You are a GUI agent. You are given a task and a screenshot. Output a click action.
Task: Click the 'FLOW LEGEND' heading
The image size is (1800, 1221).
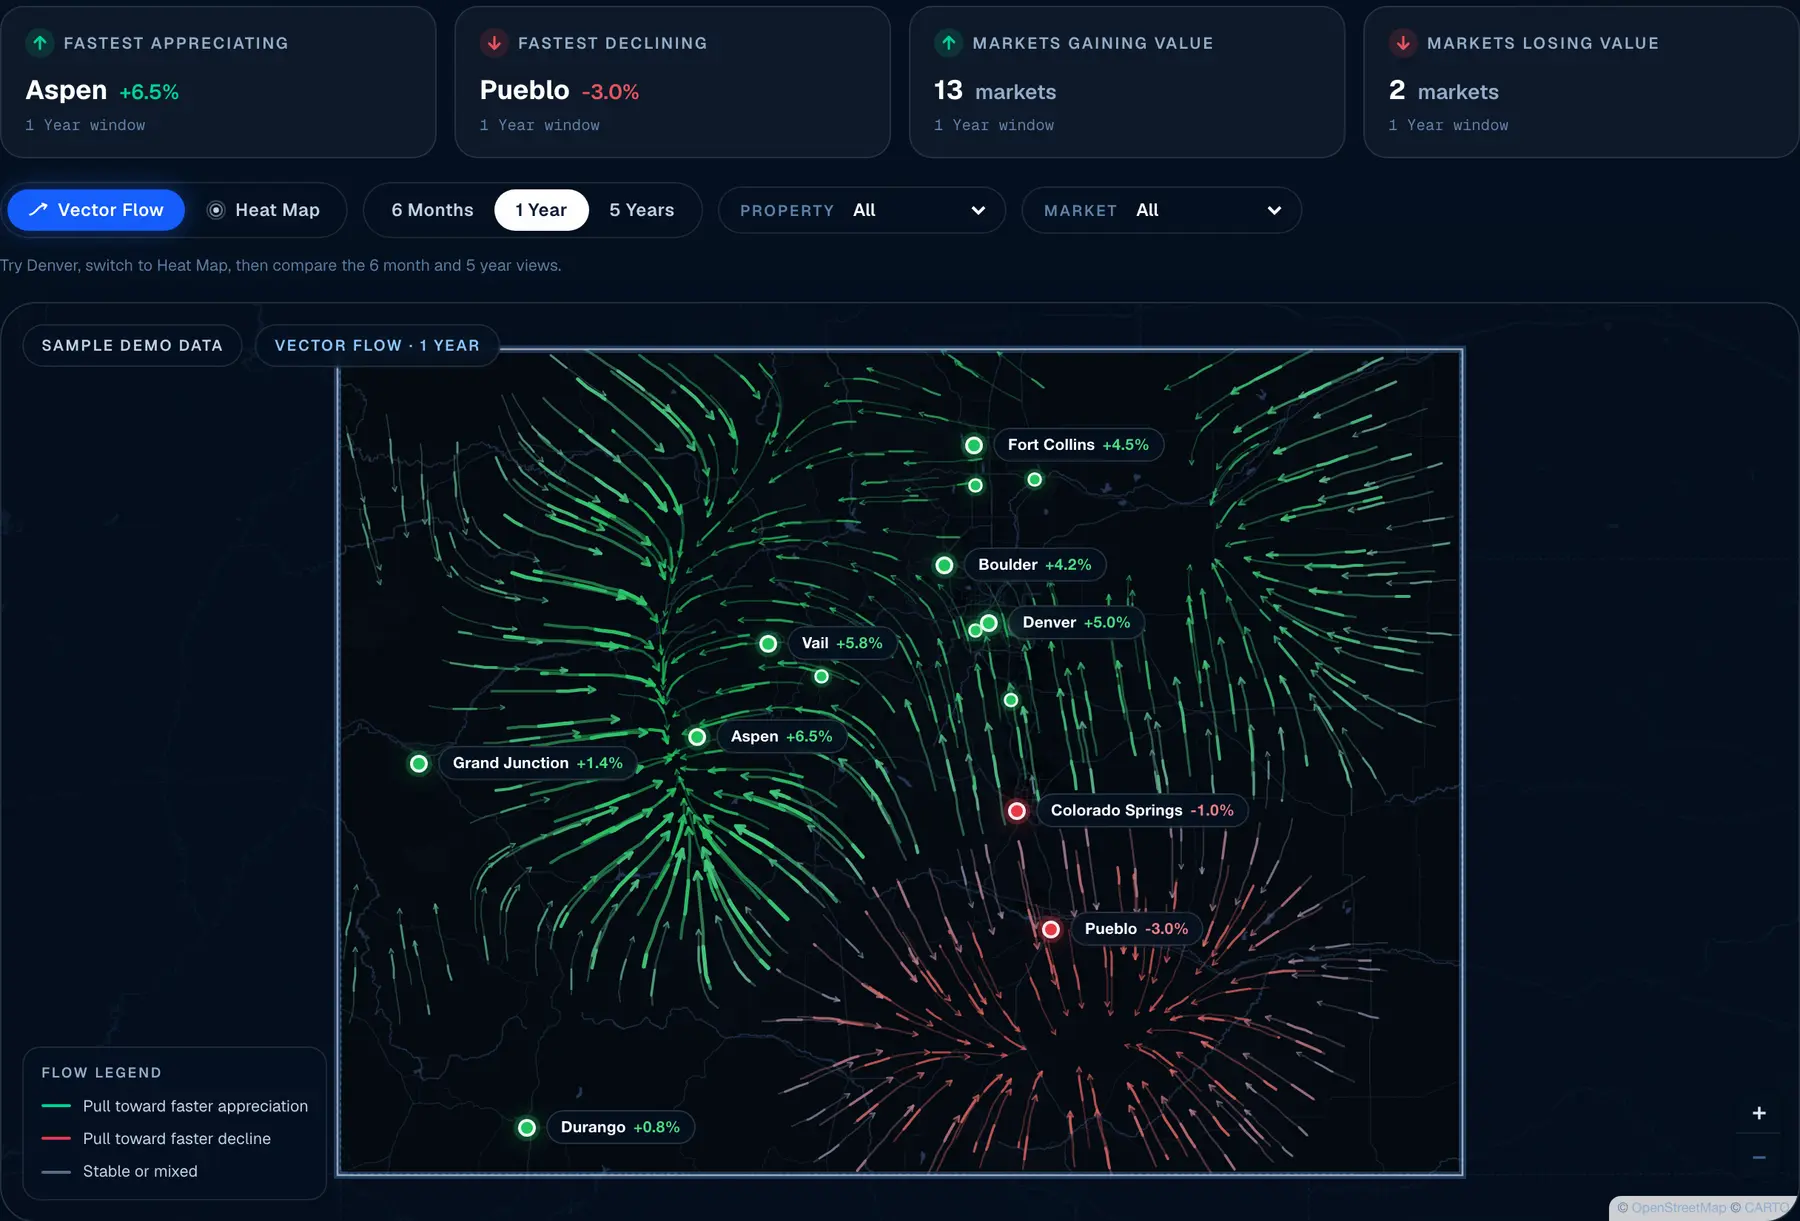[x=101, y=1073]
